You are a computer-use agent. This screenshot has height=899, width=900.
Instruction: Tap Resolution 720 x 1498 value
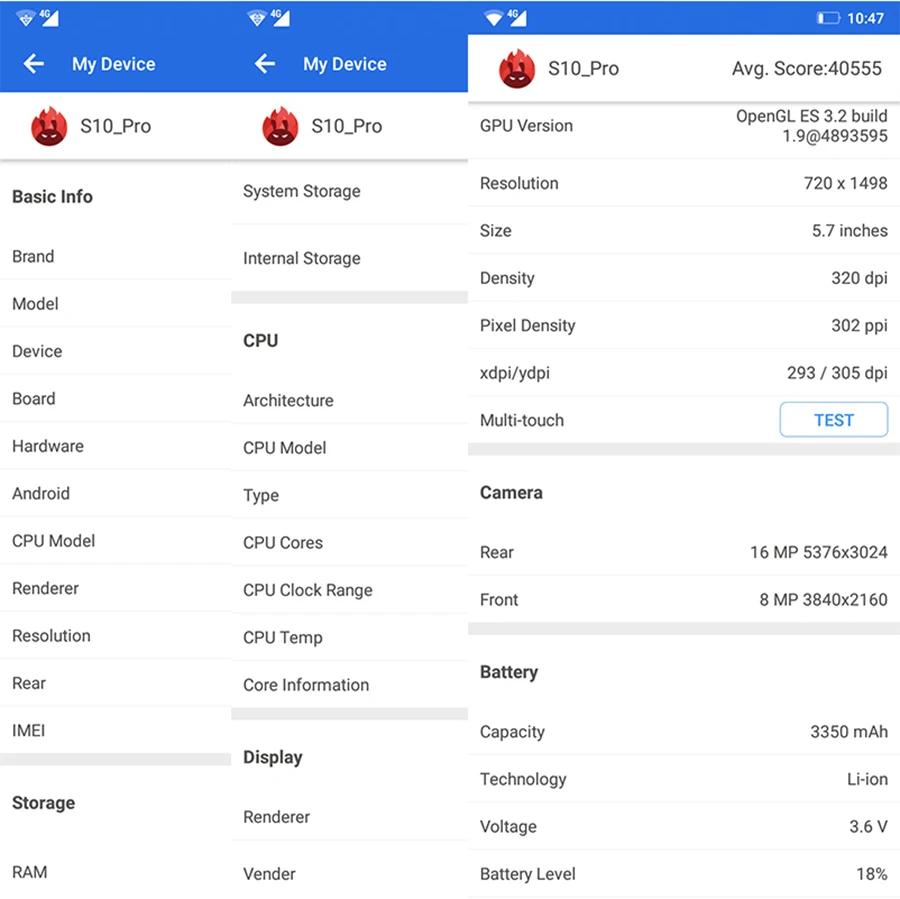(845, 183)
